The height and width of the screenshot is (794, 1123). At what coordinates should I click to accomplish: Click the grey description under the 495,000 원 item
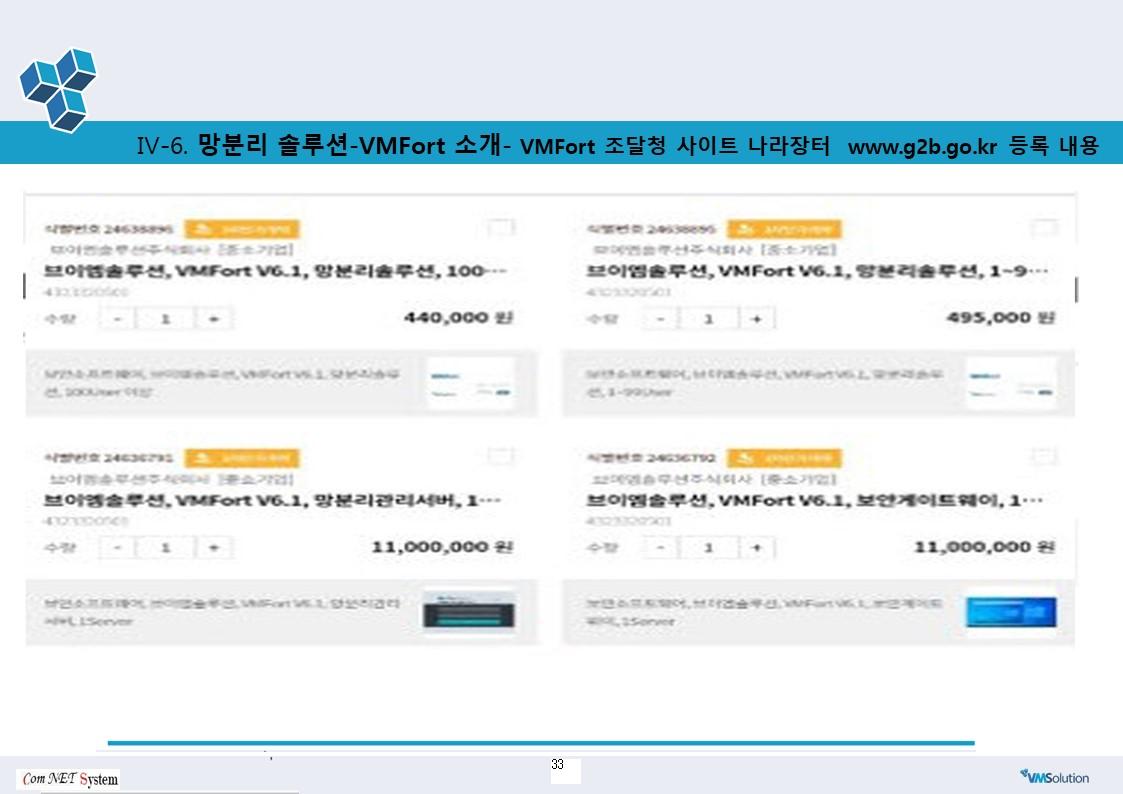coord(764,383)
